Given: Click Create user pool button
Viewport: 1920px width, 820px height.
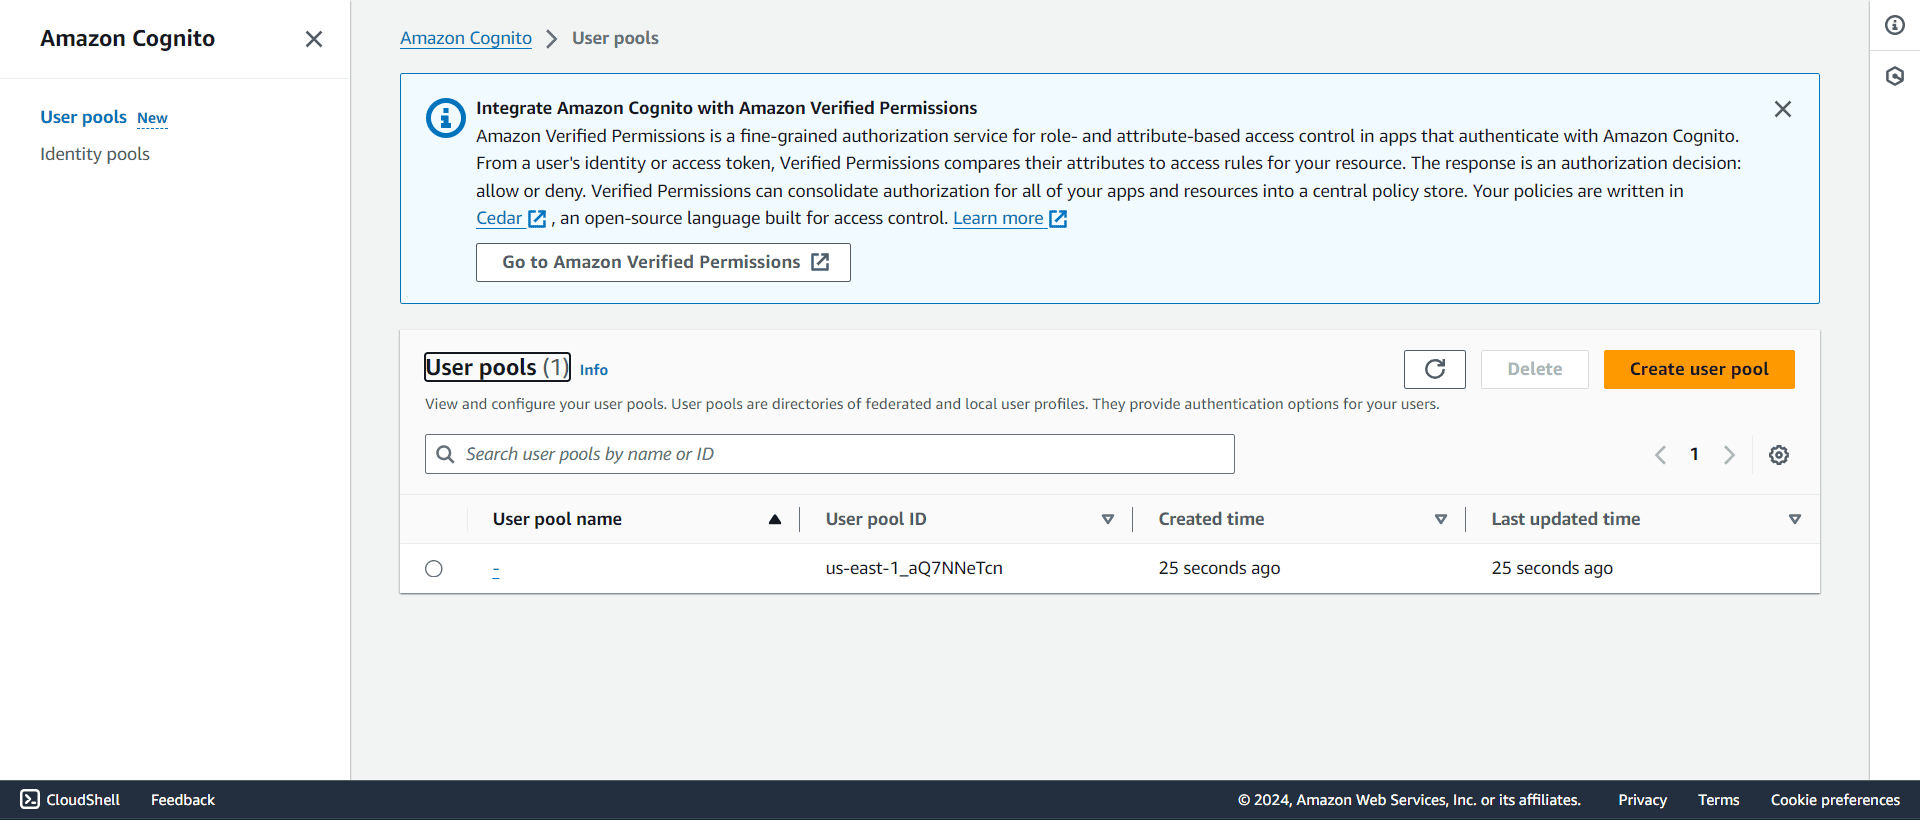Looking at the screenshot, I should pos(1699,369).
